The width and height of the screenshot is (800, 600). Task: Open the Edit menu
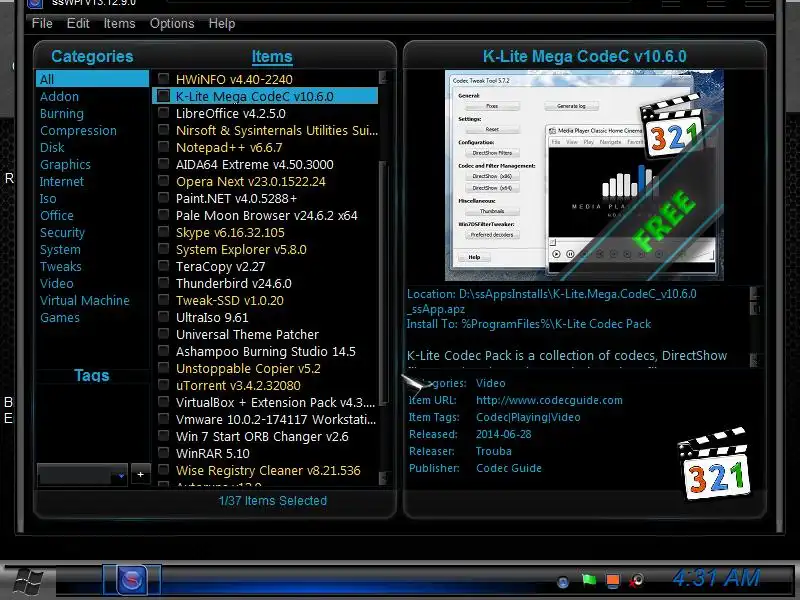pyautogui.click(x=78, y=23)
